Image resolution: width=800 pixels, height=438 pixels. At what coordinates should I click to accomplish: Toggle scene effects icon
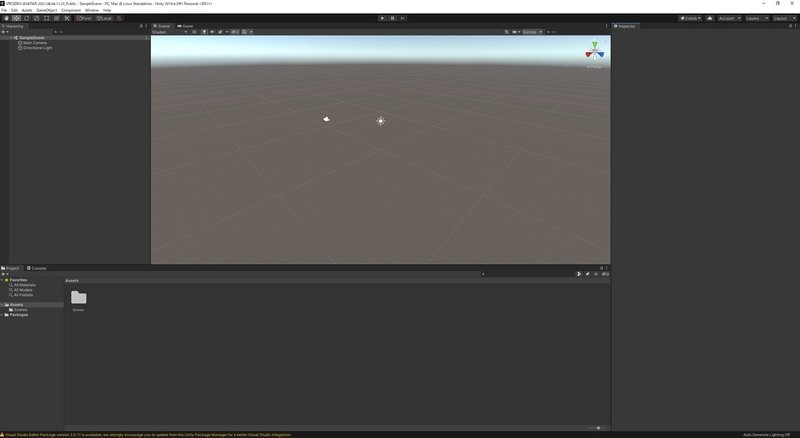tap(220, 32)
